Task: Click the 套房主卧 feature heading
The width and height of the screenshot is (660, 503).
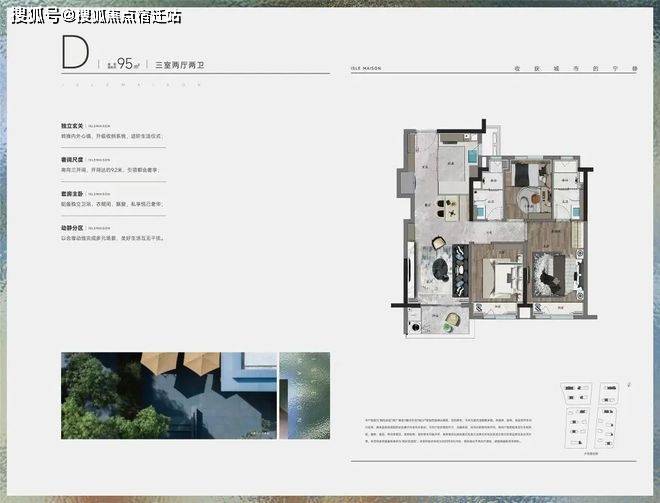Action: [x=72, y=194]
